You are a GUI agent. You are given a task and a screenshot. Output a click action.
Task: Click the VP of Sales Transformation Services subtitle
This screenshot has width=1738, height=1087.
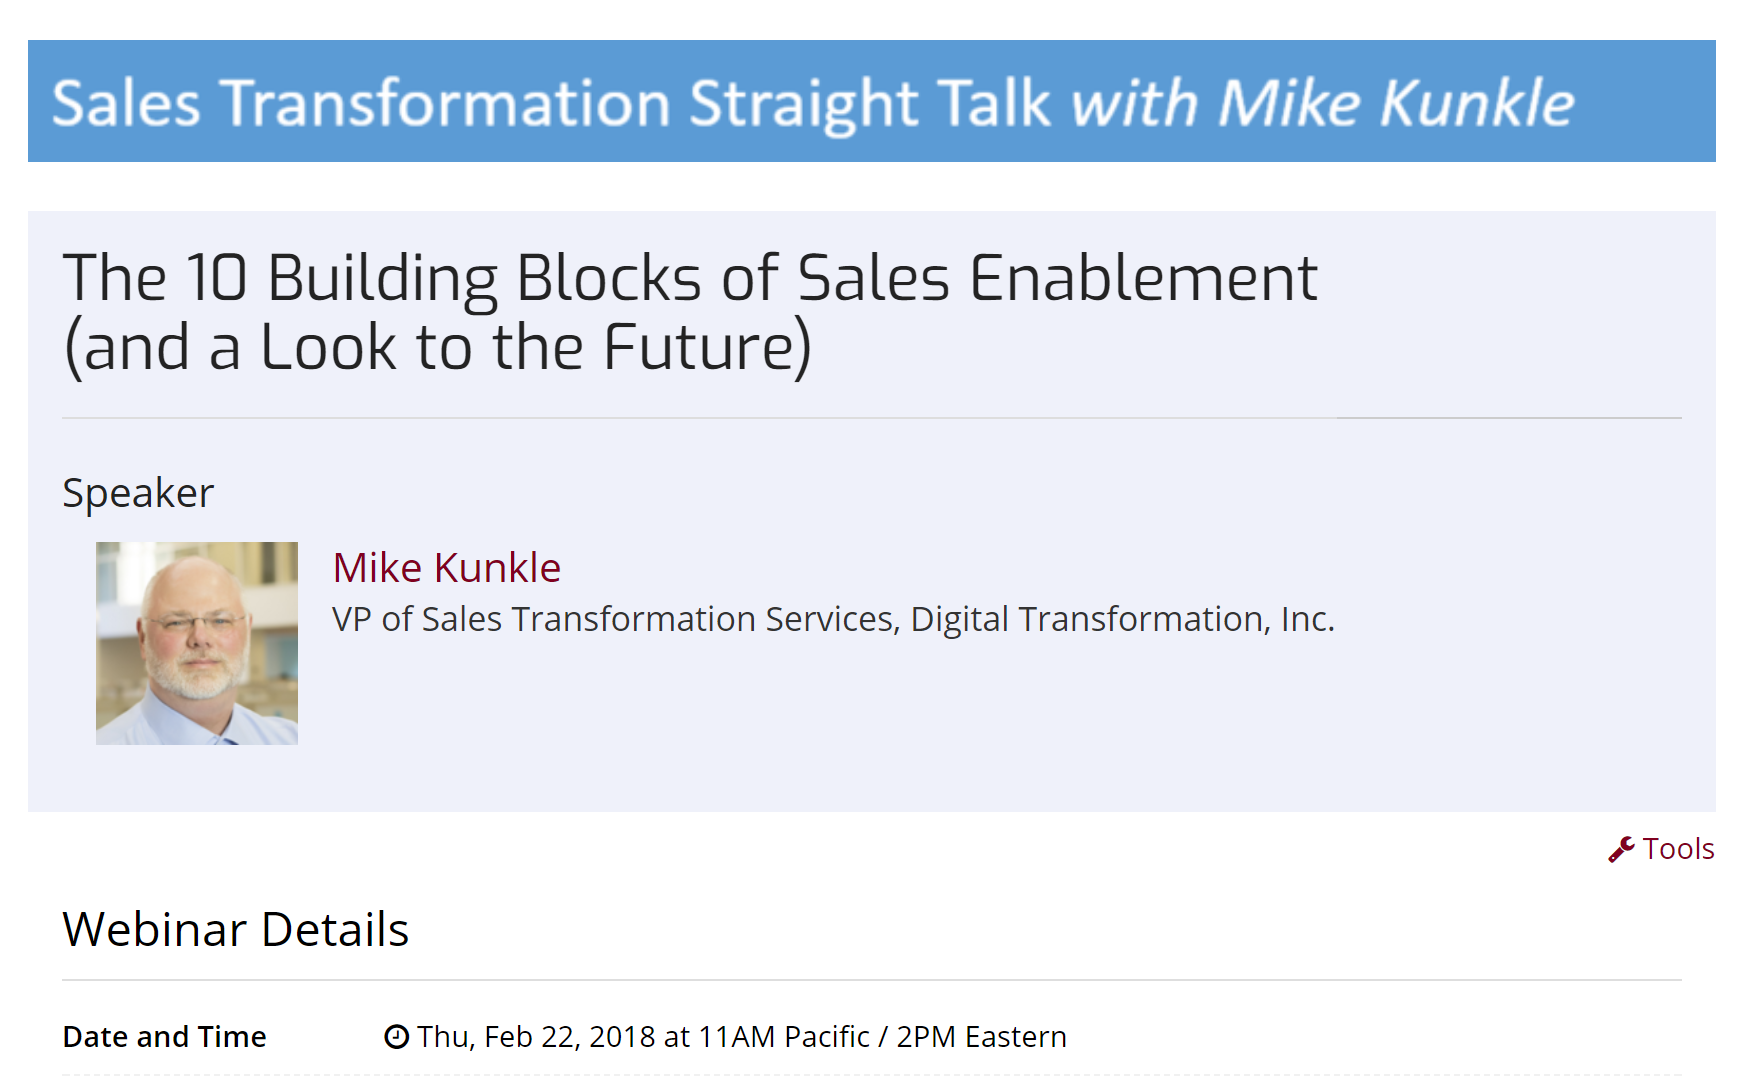point(834,619)
